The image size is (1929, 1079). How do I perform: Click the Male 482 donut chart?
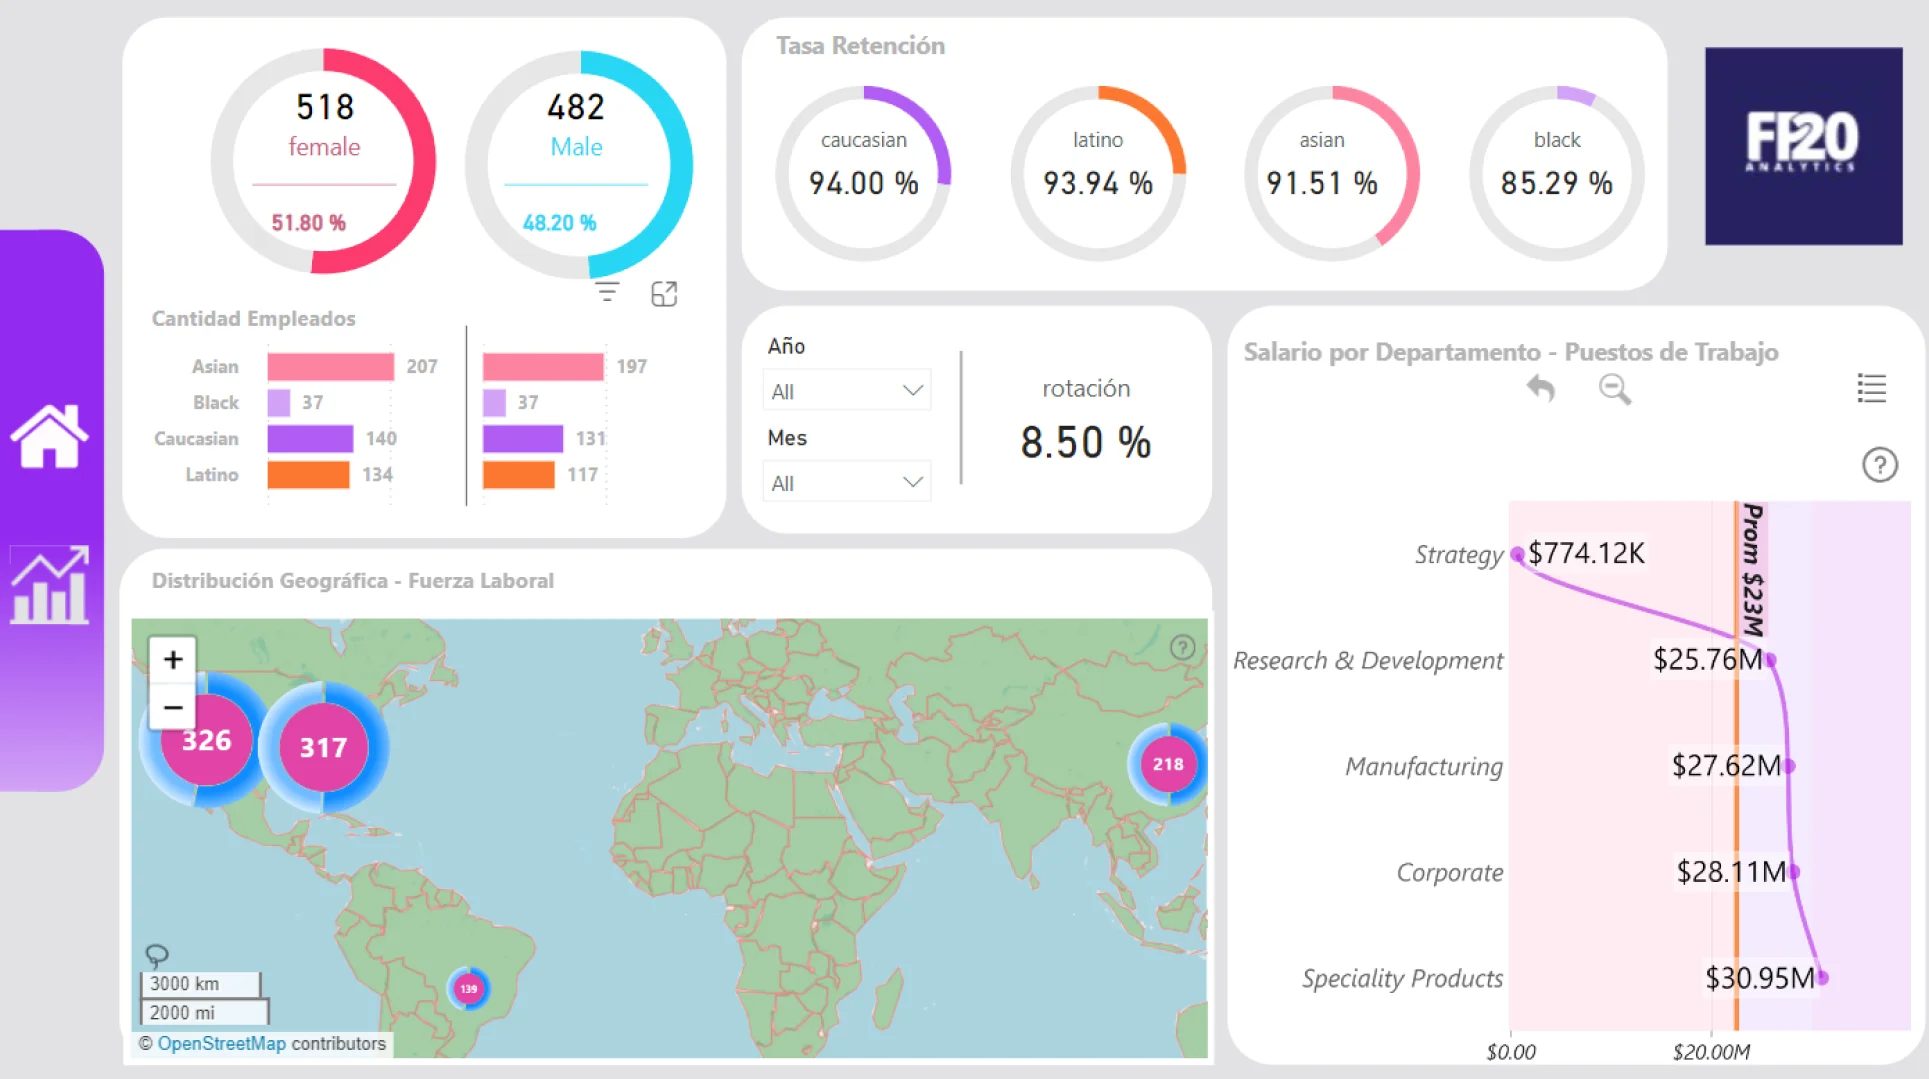(578, 164)
